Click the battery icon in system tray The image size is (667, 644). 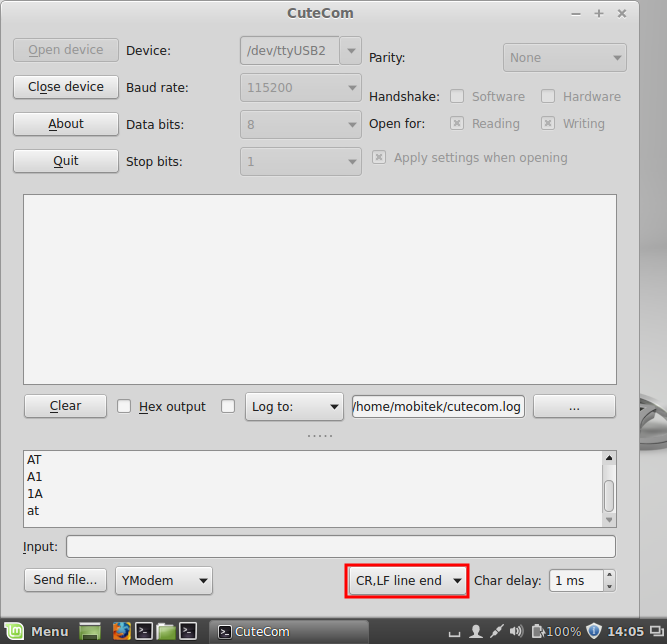[x=538, y=631]
